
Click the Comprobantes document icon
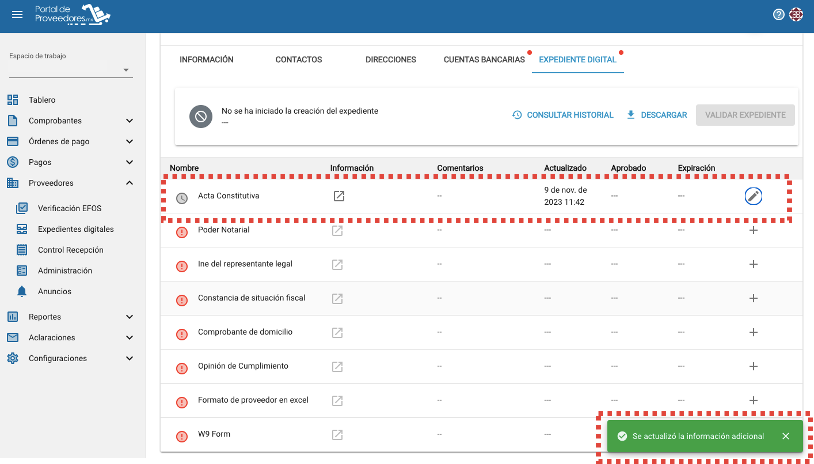(12, 120)
